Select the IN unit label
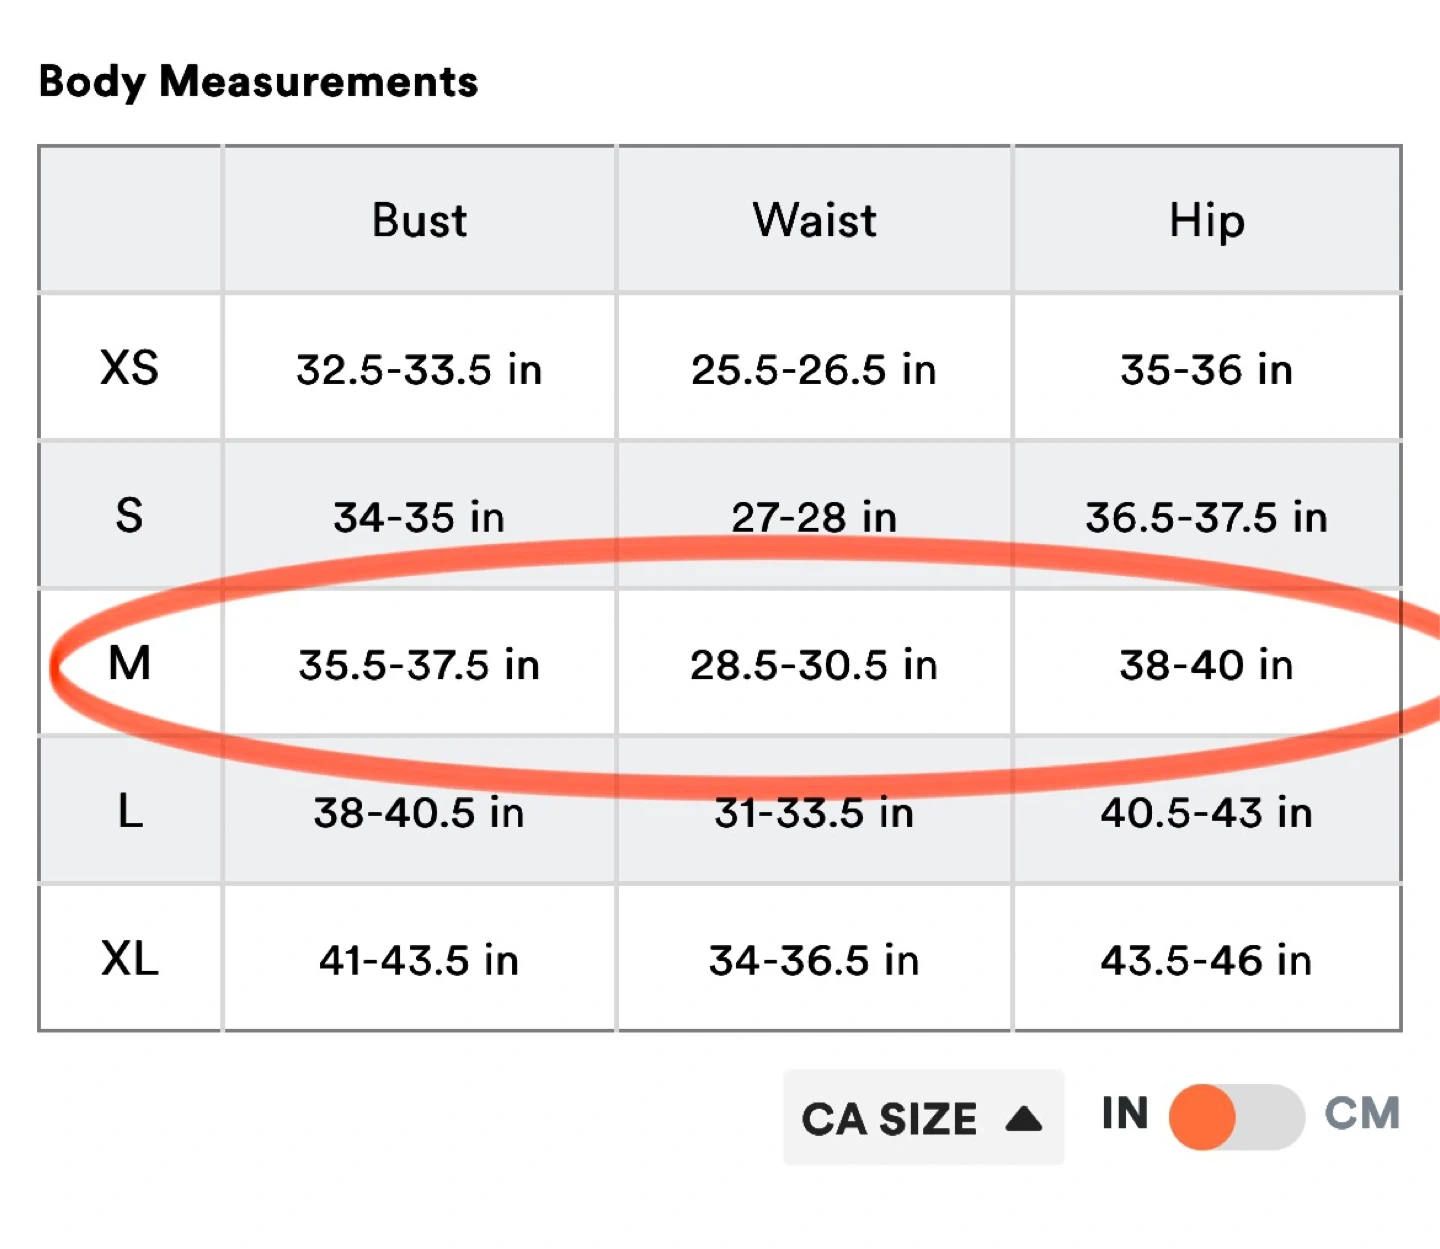 [x=1125, y=1113]
